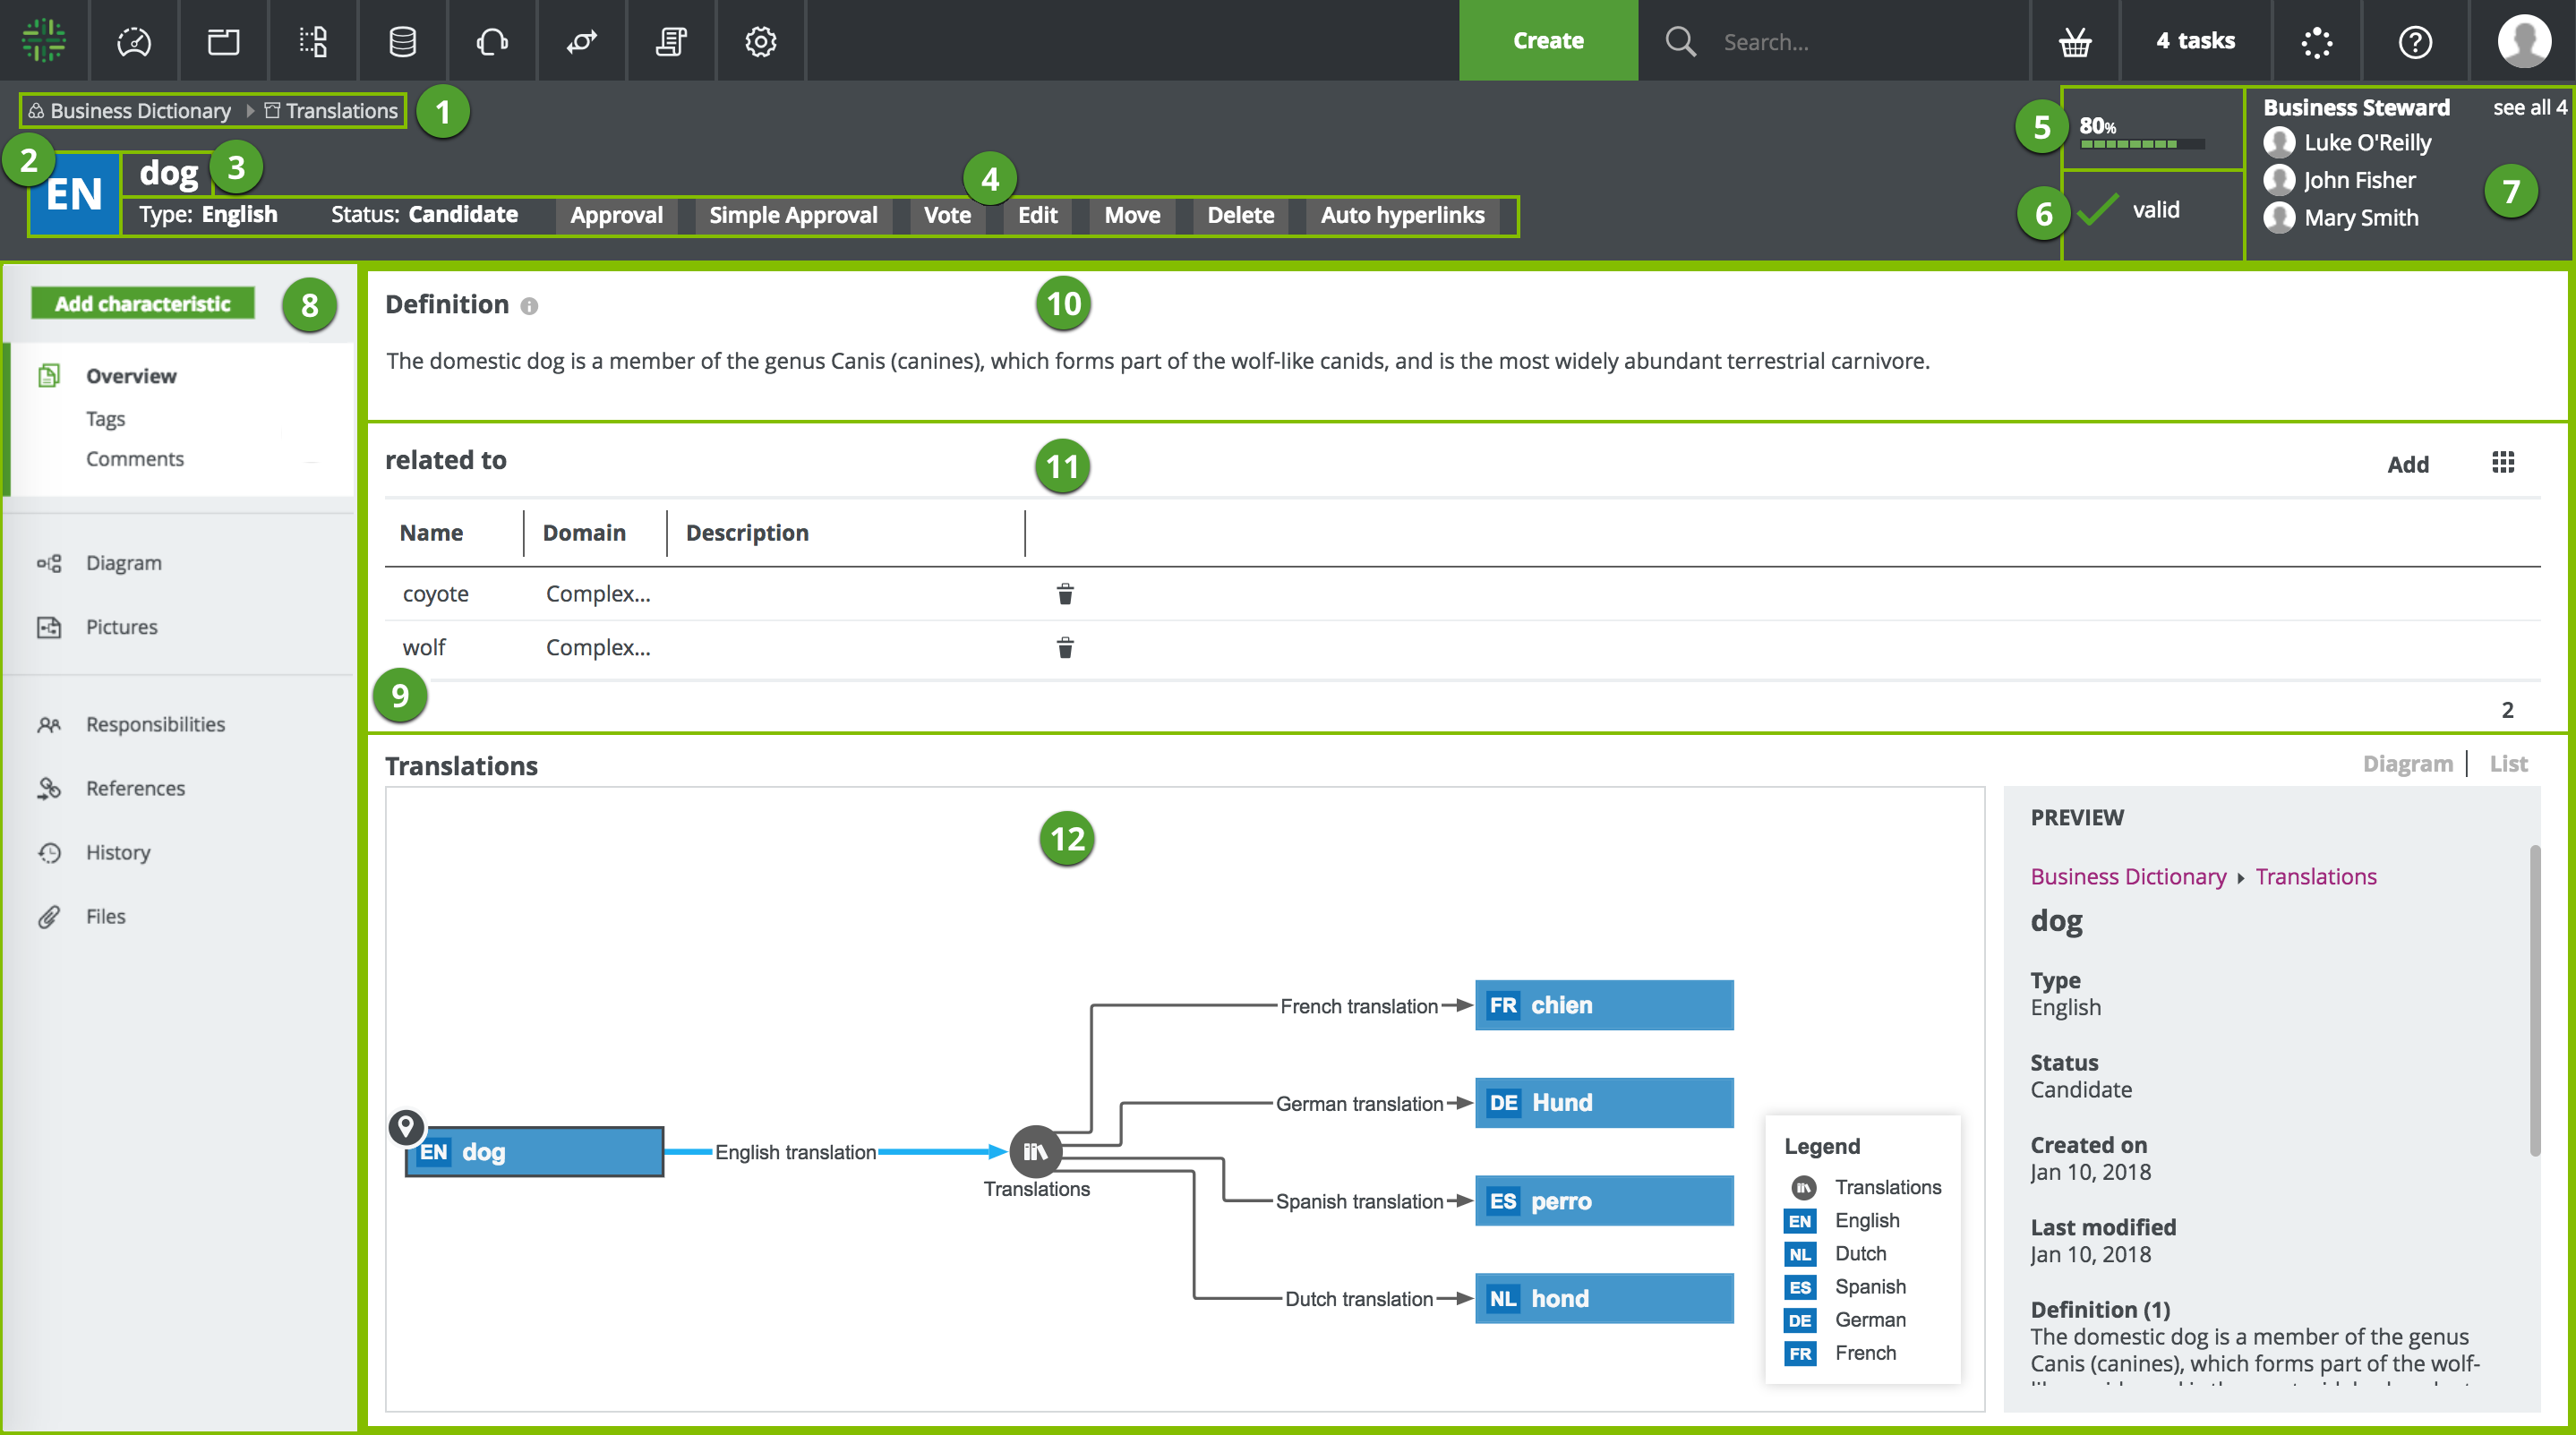Open the help question mark icon
2576x1435 pixels.
pos(2415,41)
